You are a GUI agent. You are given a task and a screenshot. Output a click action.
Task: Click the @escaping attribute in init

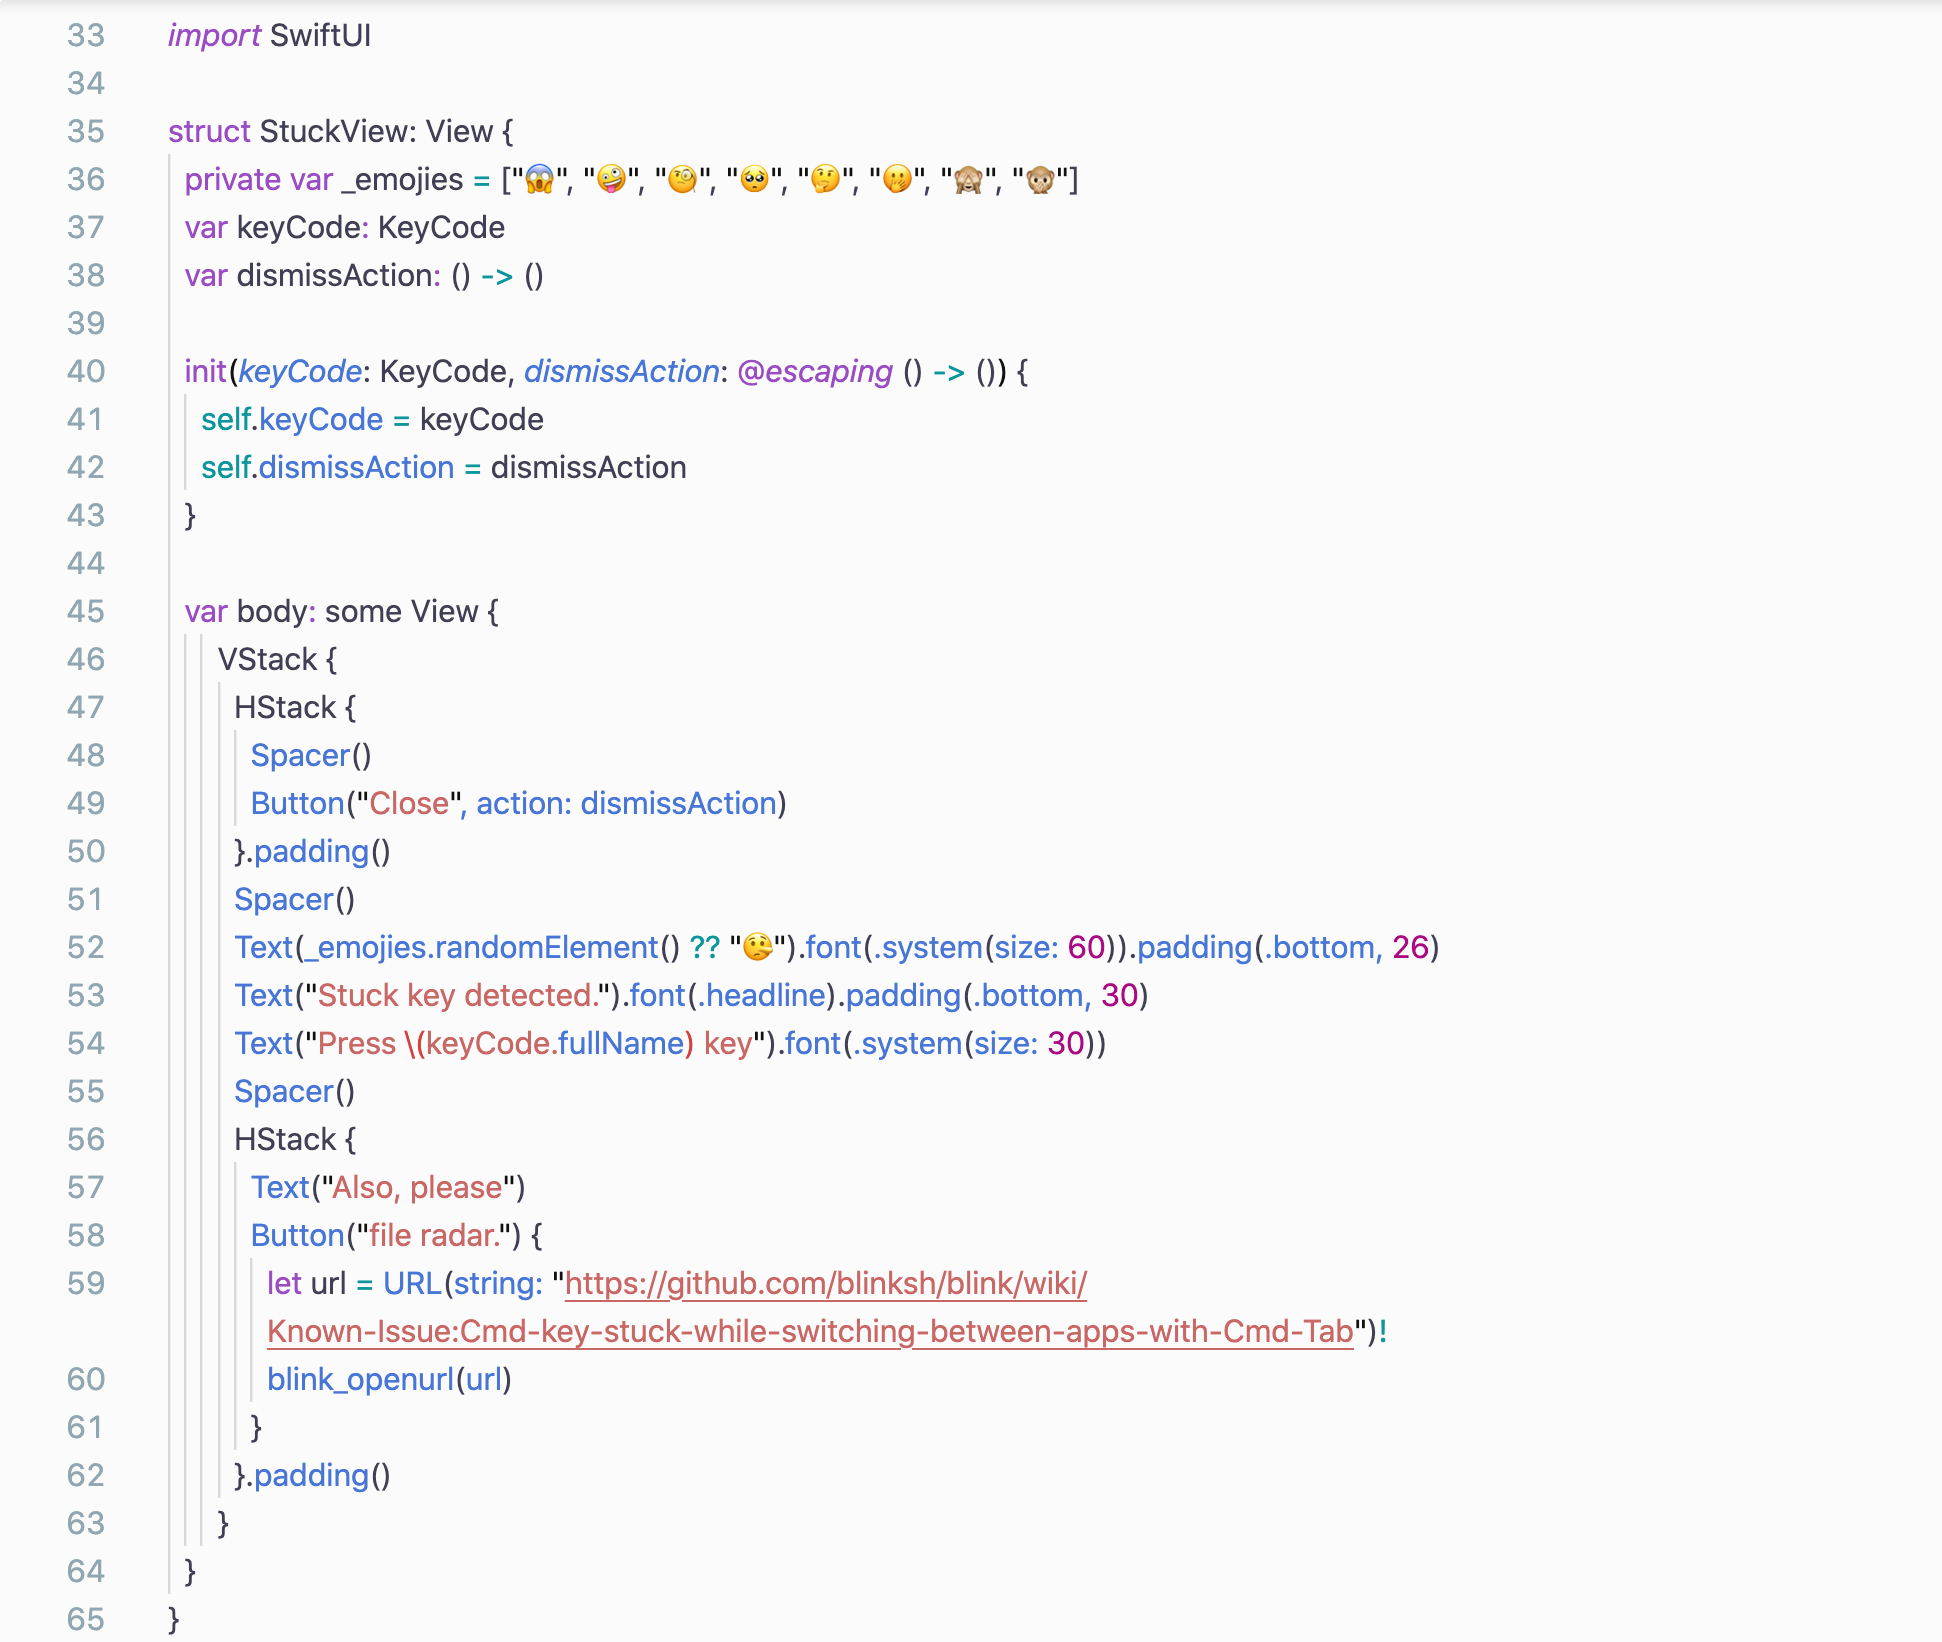[815, 372]
